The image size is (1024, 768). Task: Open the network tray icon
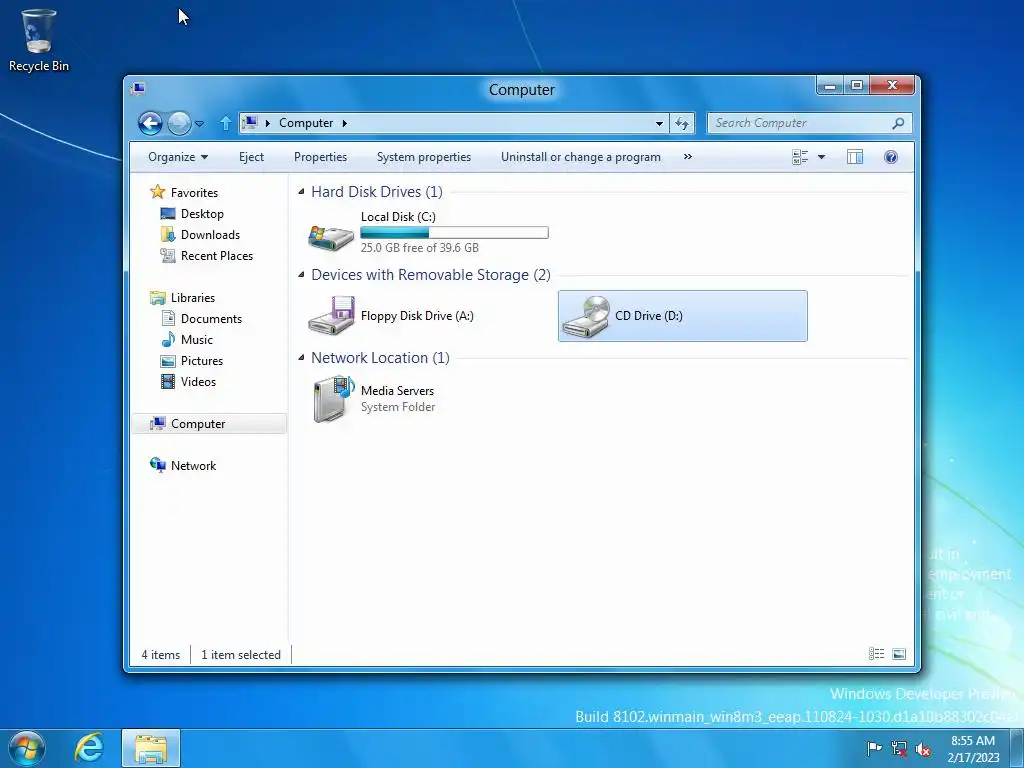899,748
